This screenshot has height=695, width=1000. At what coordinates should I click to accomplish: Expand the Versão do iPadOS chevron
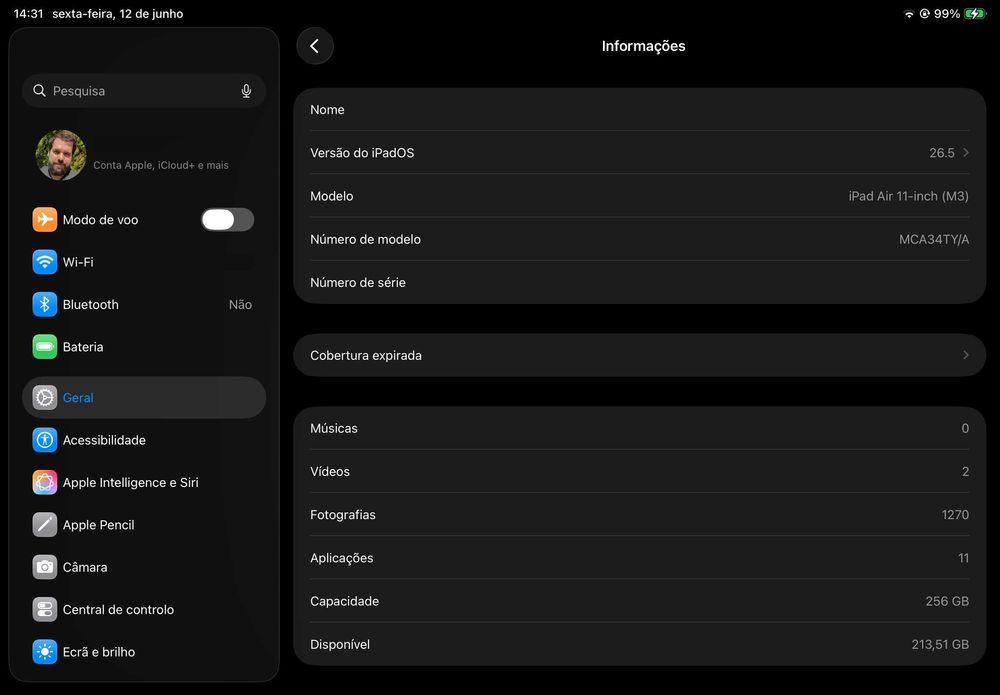pyautogui.click(x=966, y=152)
